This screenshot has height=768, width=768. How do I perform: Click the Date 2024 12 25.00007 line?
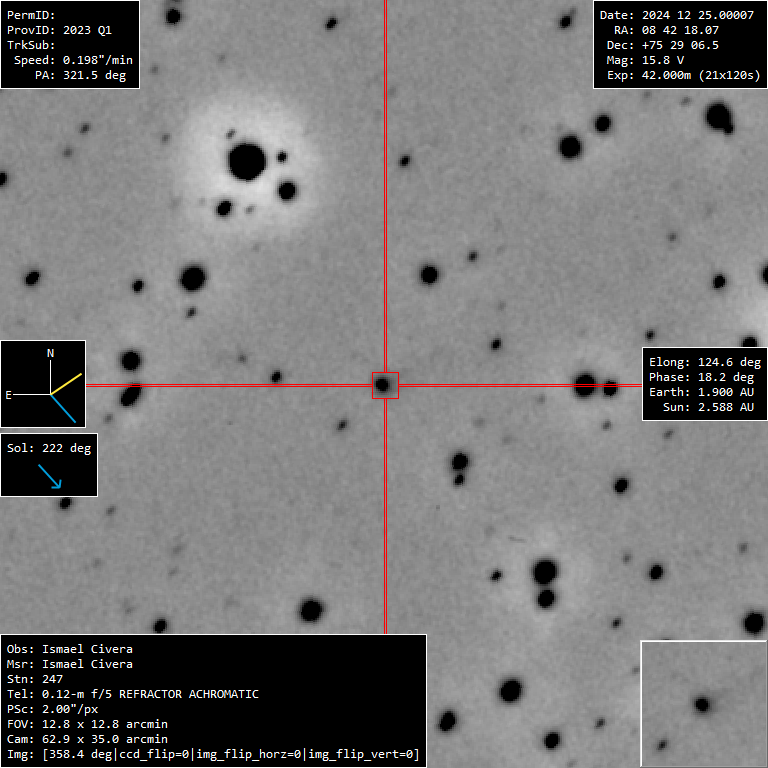pos(678,15)
